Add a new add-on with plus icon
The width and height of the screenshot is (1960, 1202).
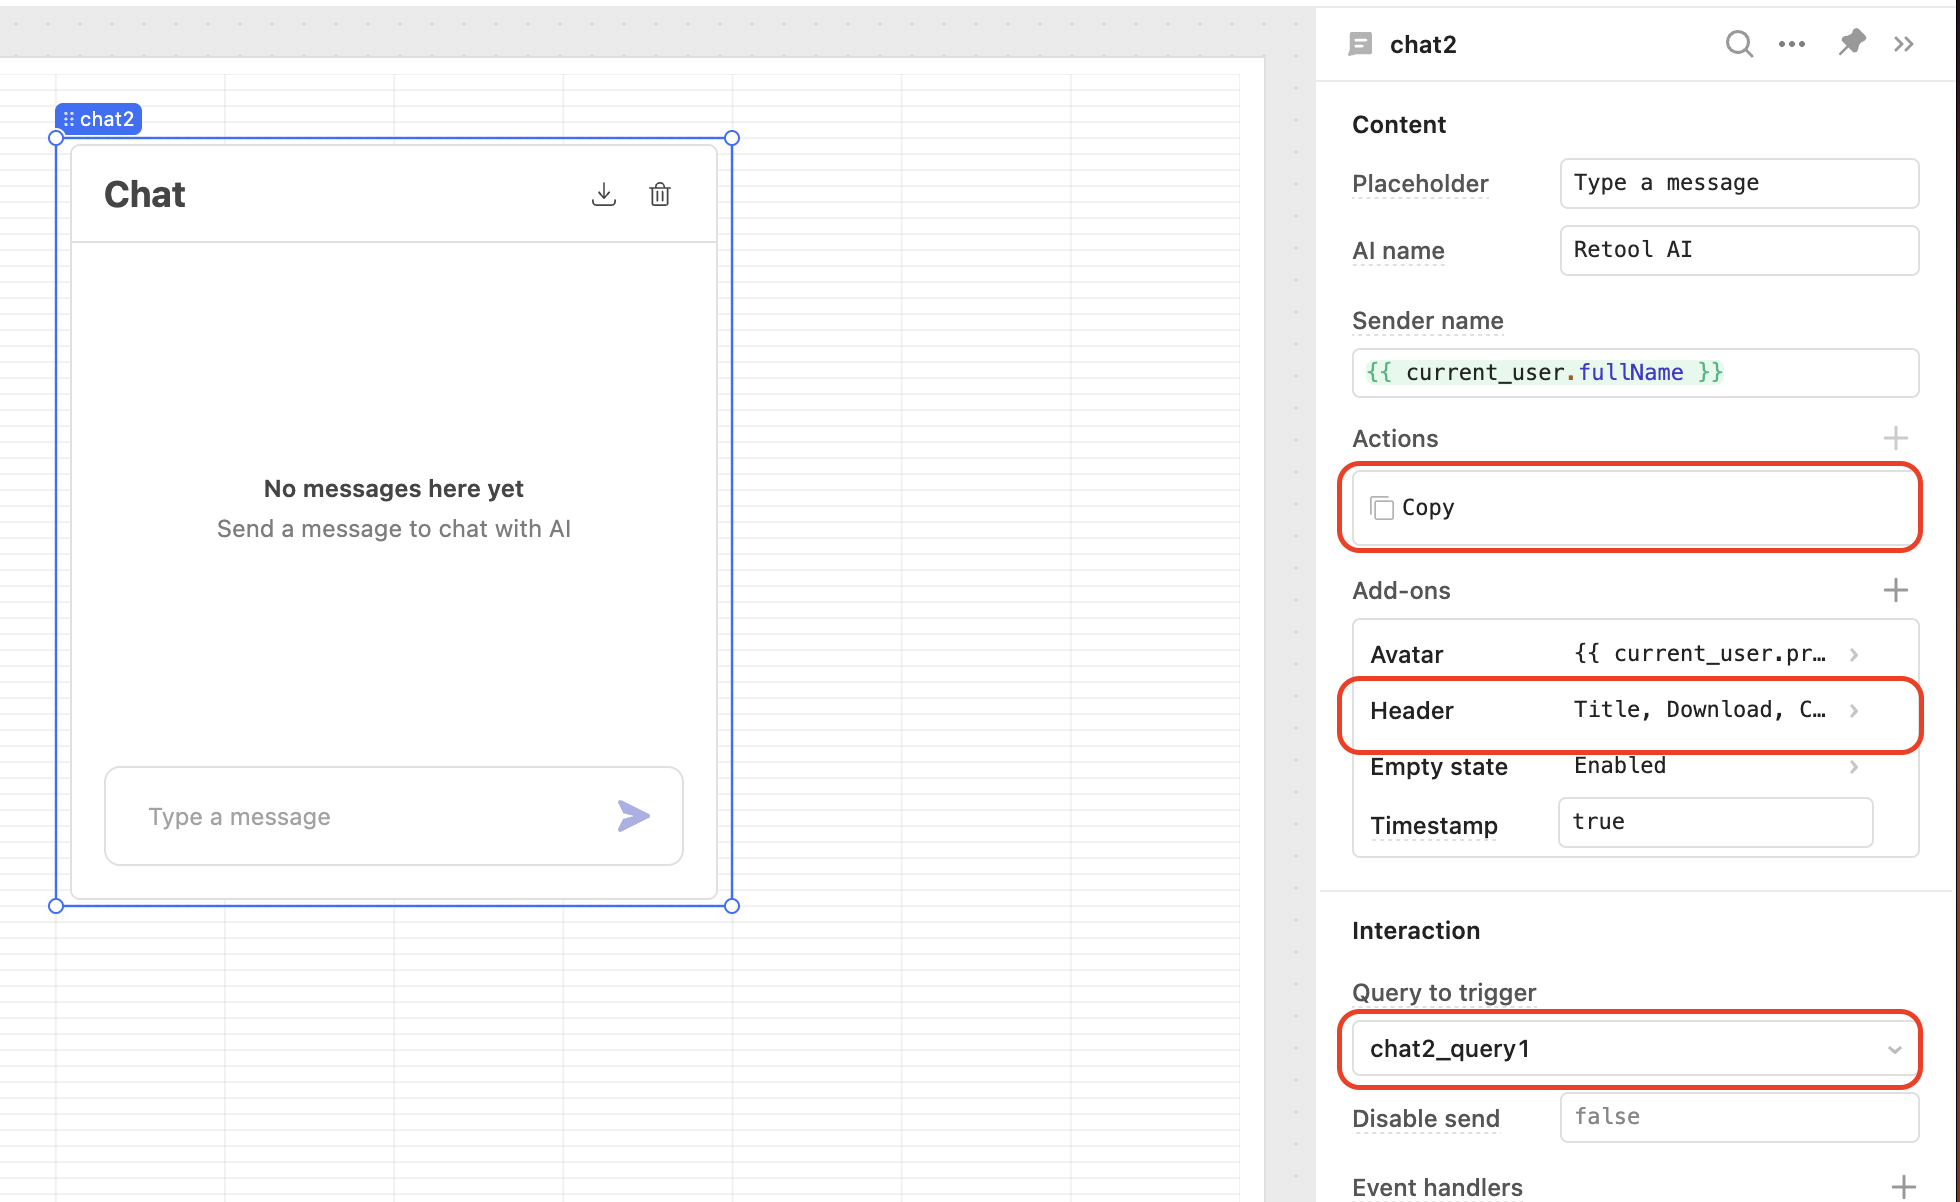tap(1895, 590)
